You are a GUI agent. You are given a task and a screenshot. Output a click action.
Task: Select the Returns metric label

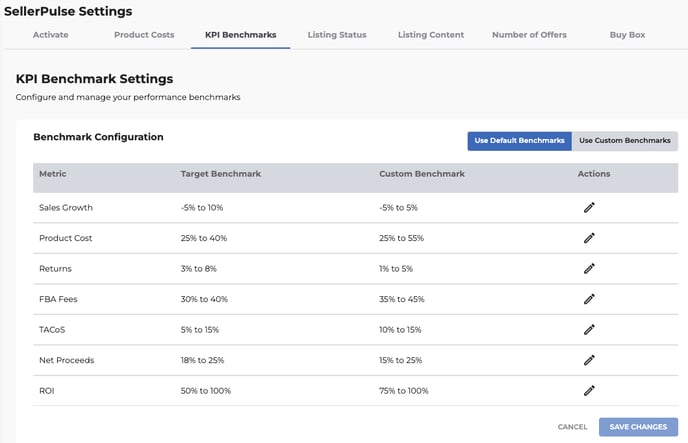pos(55,268)
